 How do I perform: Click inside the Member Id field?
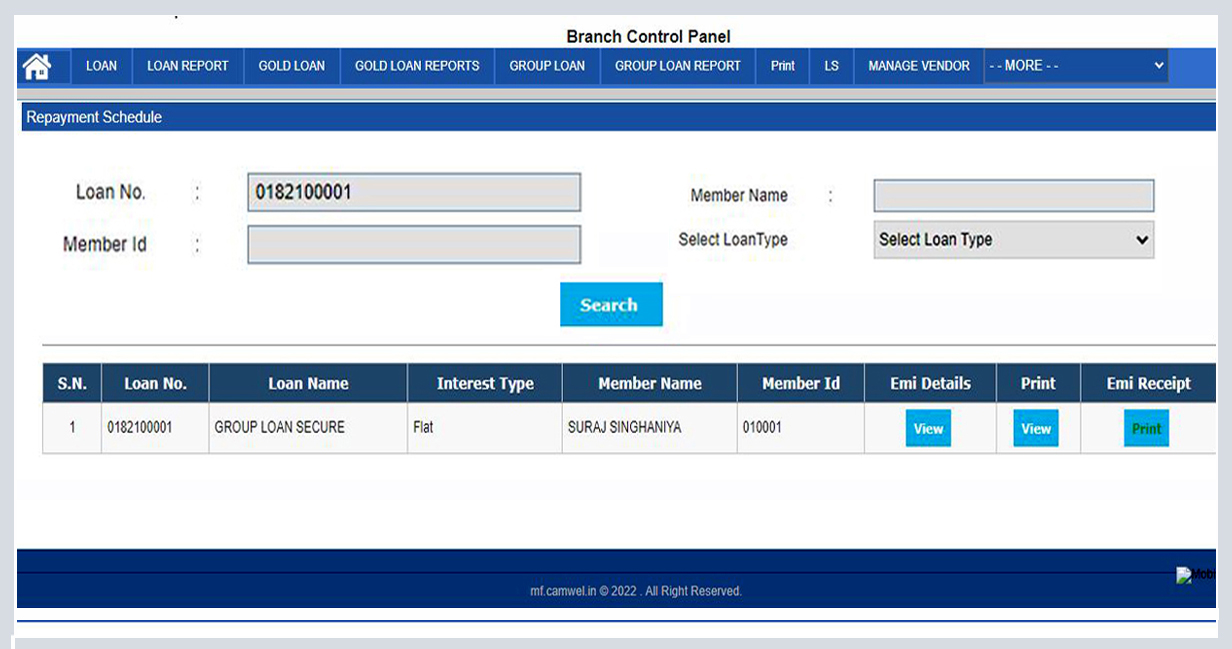coord(413,244)
